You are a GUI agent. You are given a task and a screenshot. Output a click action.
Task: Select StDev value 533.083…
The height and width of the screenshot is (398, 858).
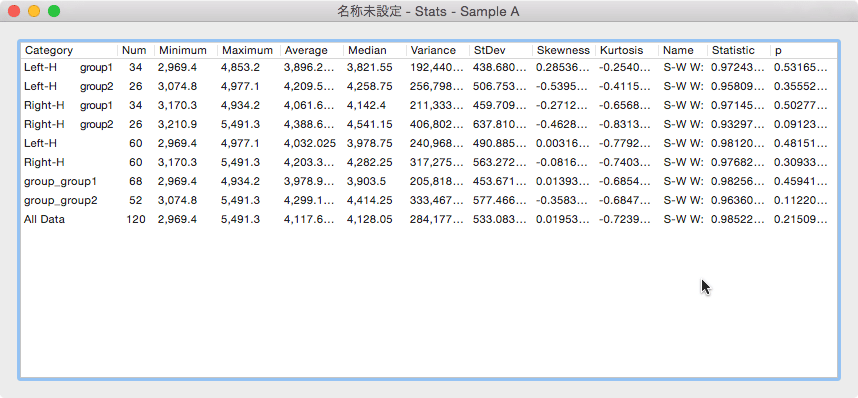pos(500,220)
